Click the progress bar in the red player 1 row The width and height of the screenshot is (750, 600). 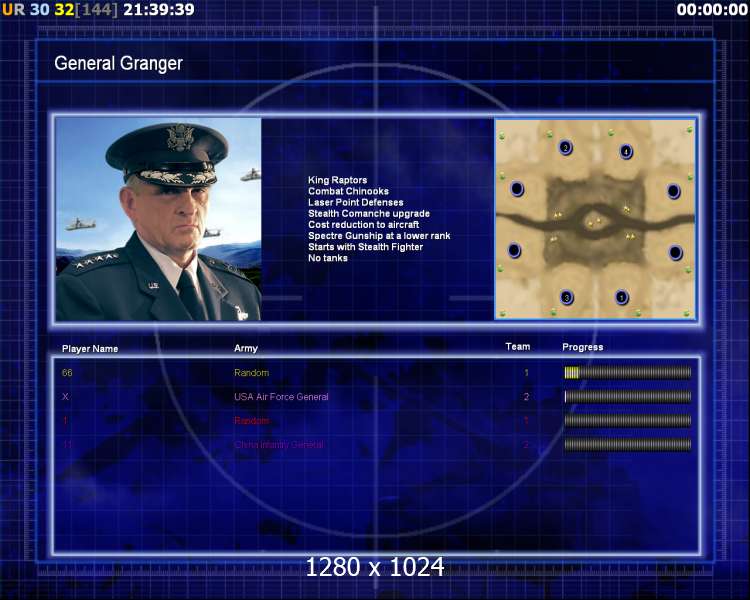(x=628, y=421)
